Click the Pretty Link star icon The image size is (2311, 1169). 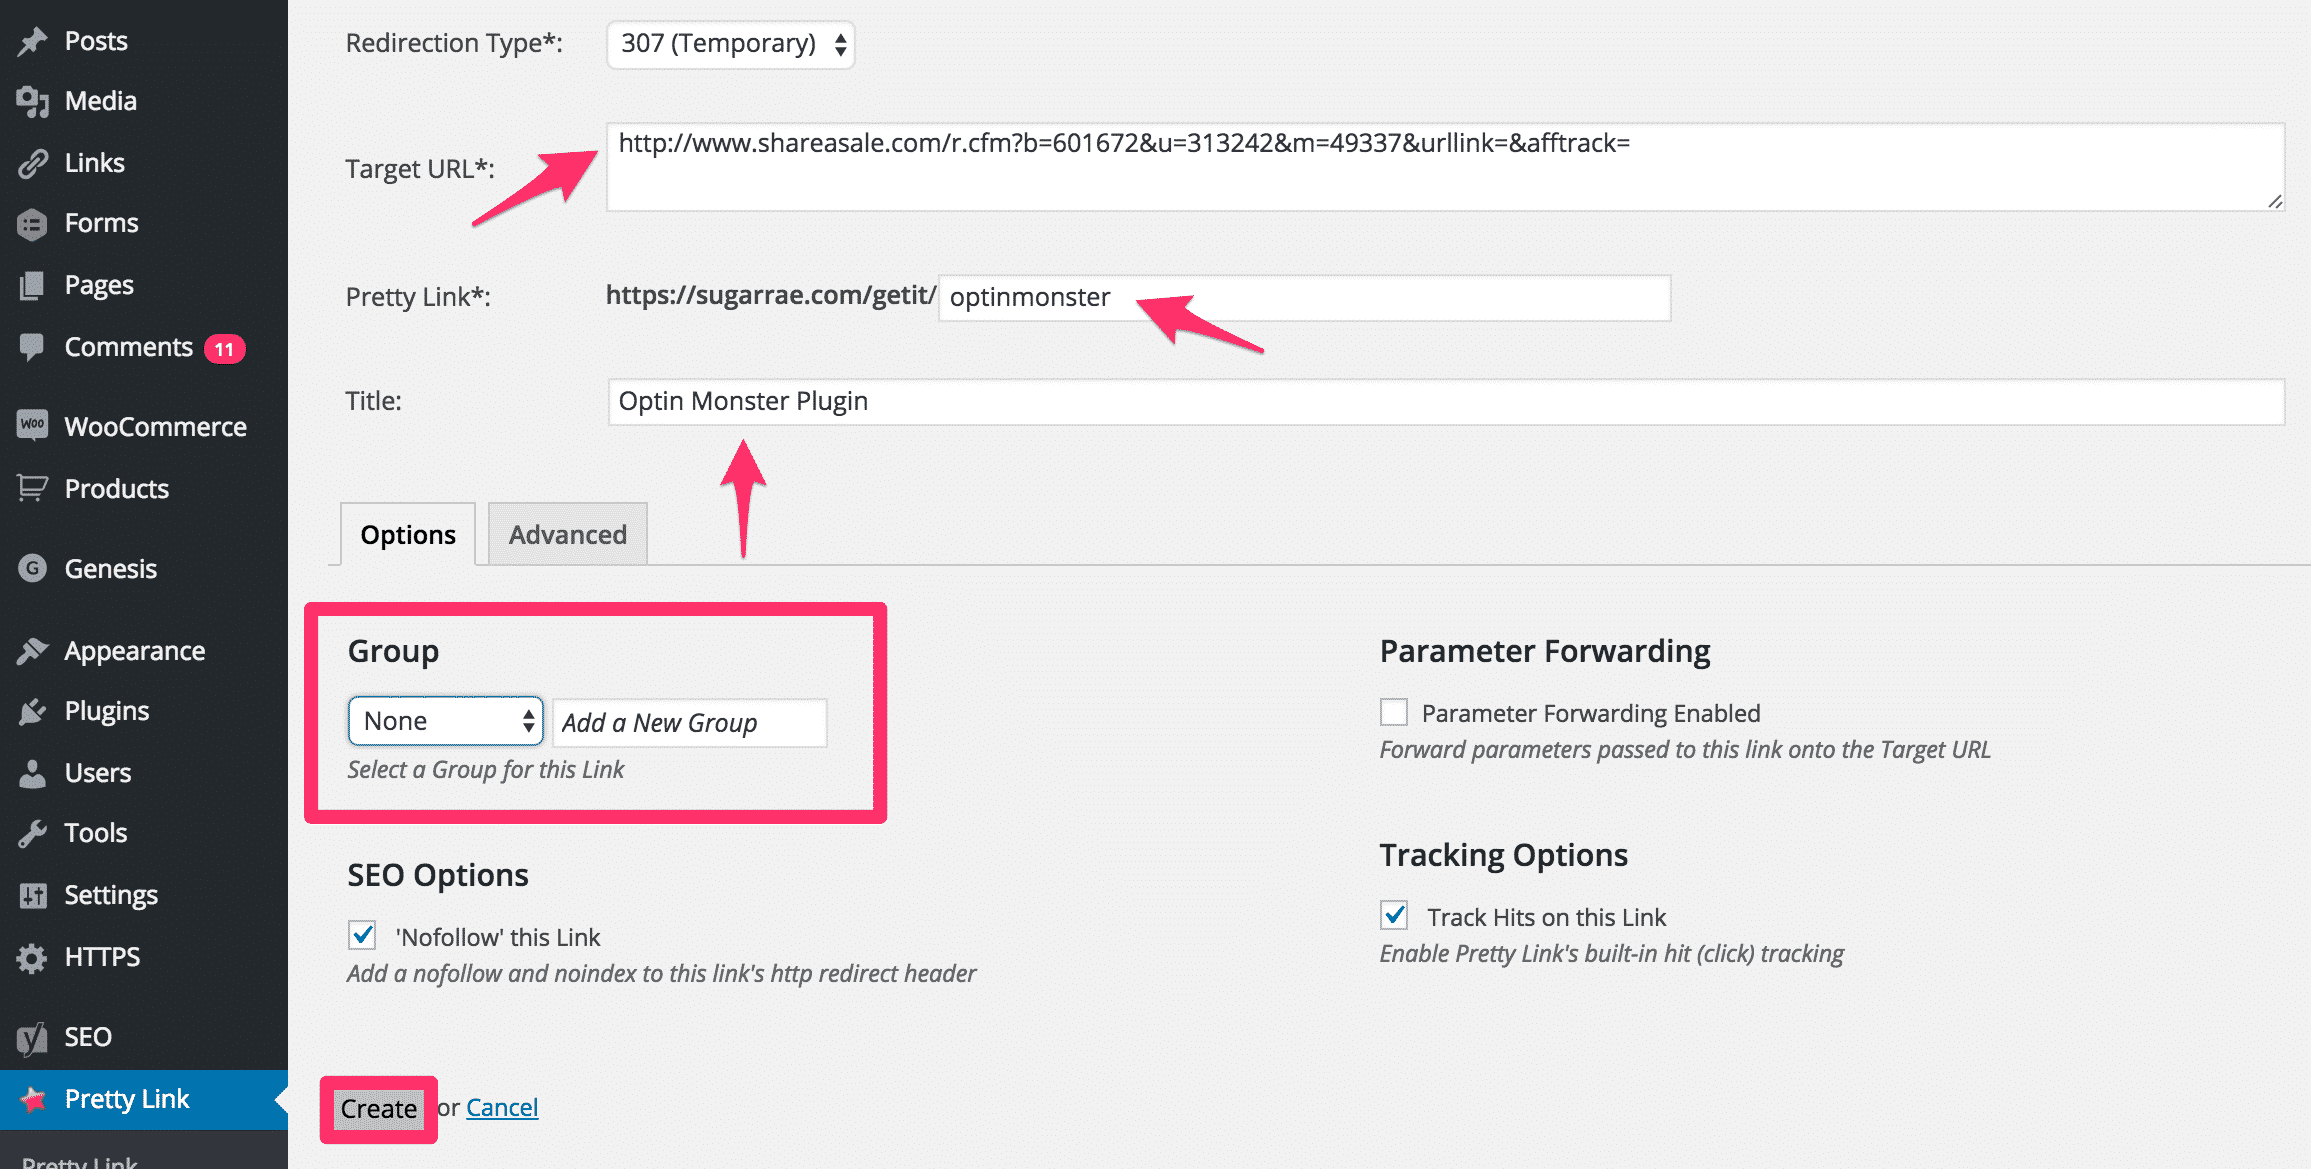(x=32, y=1099)
